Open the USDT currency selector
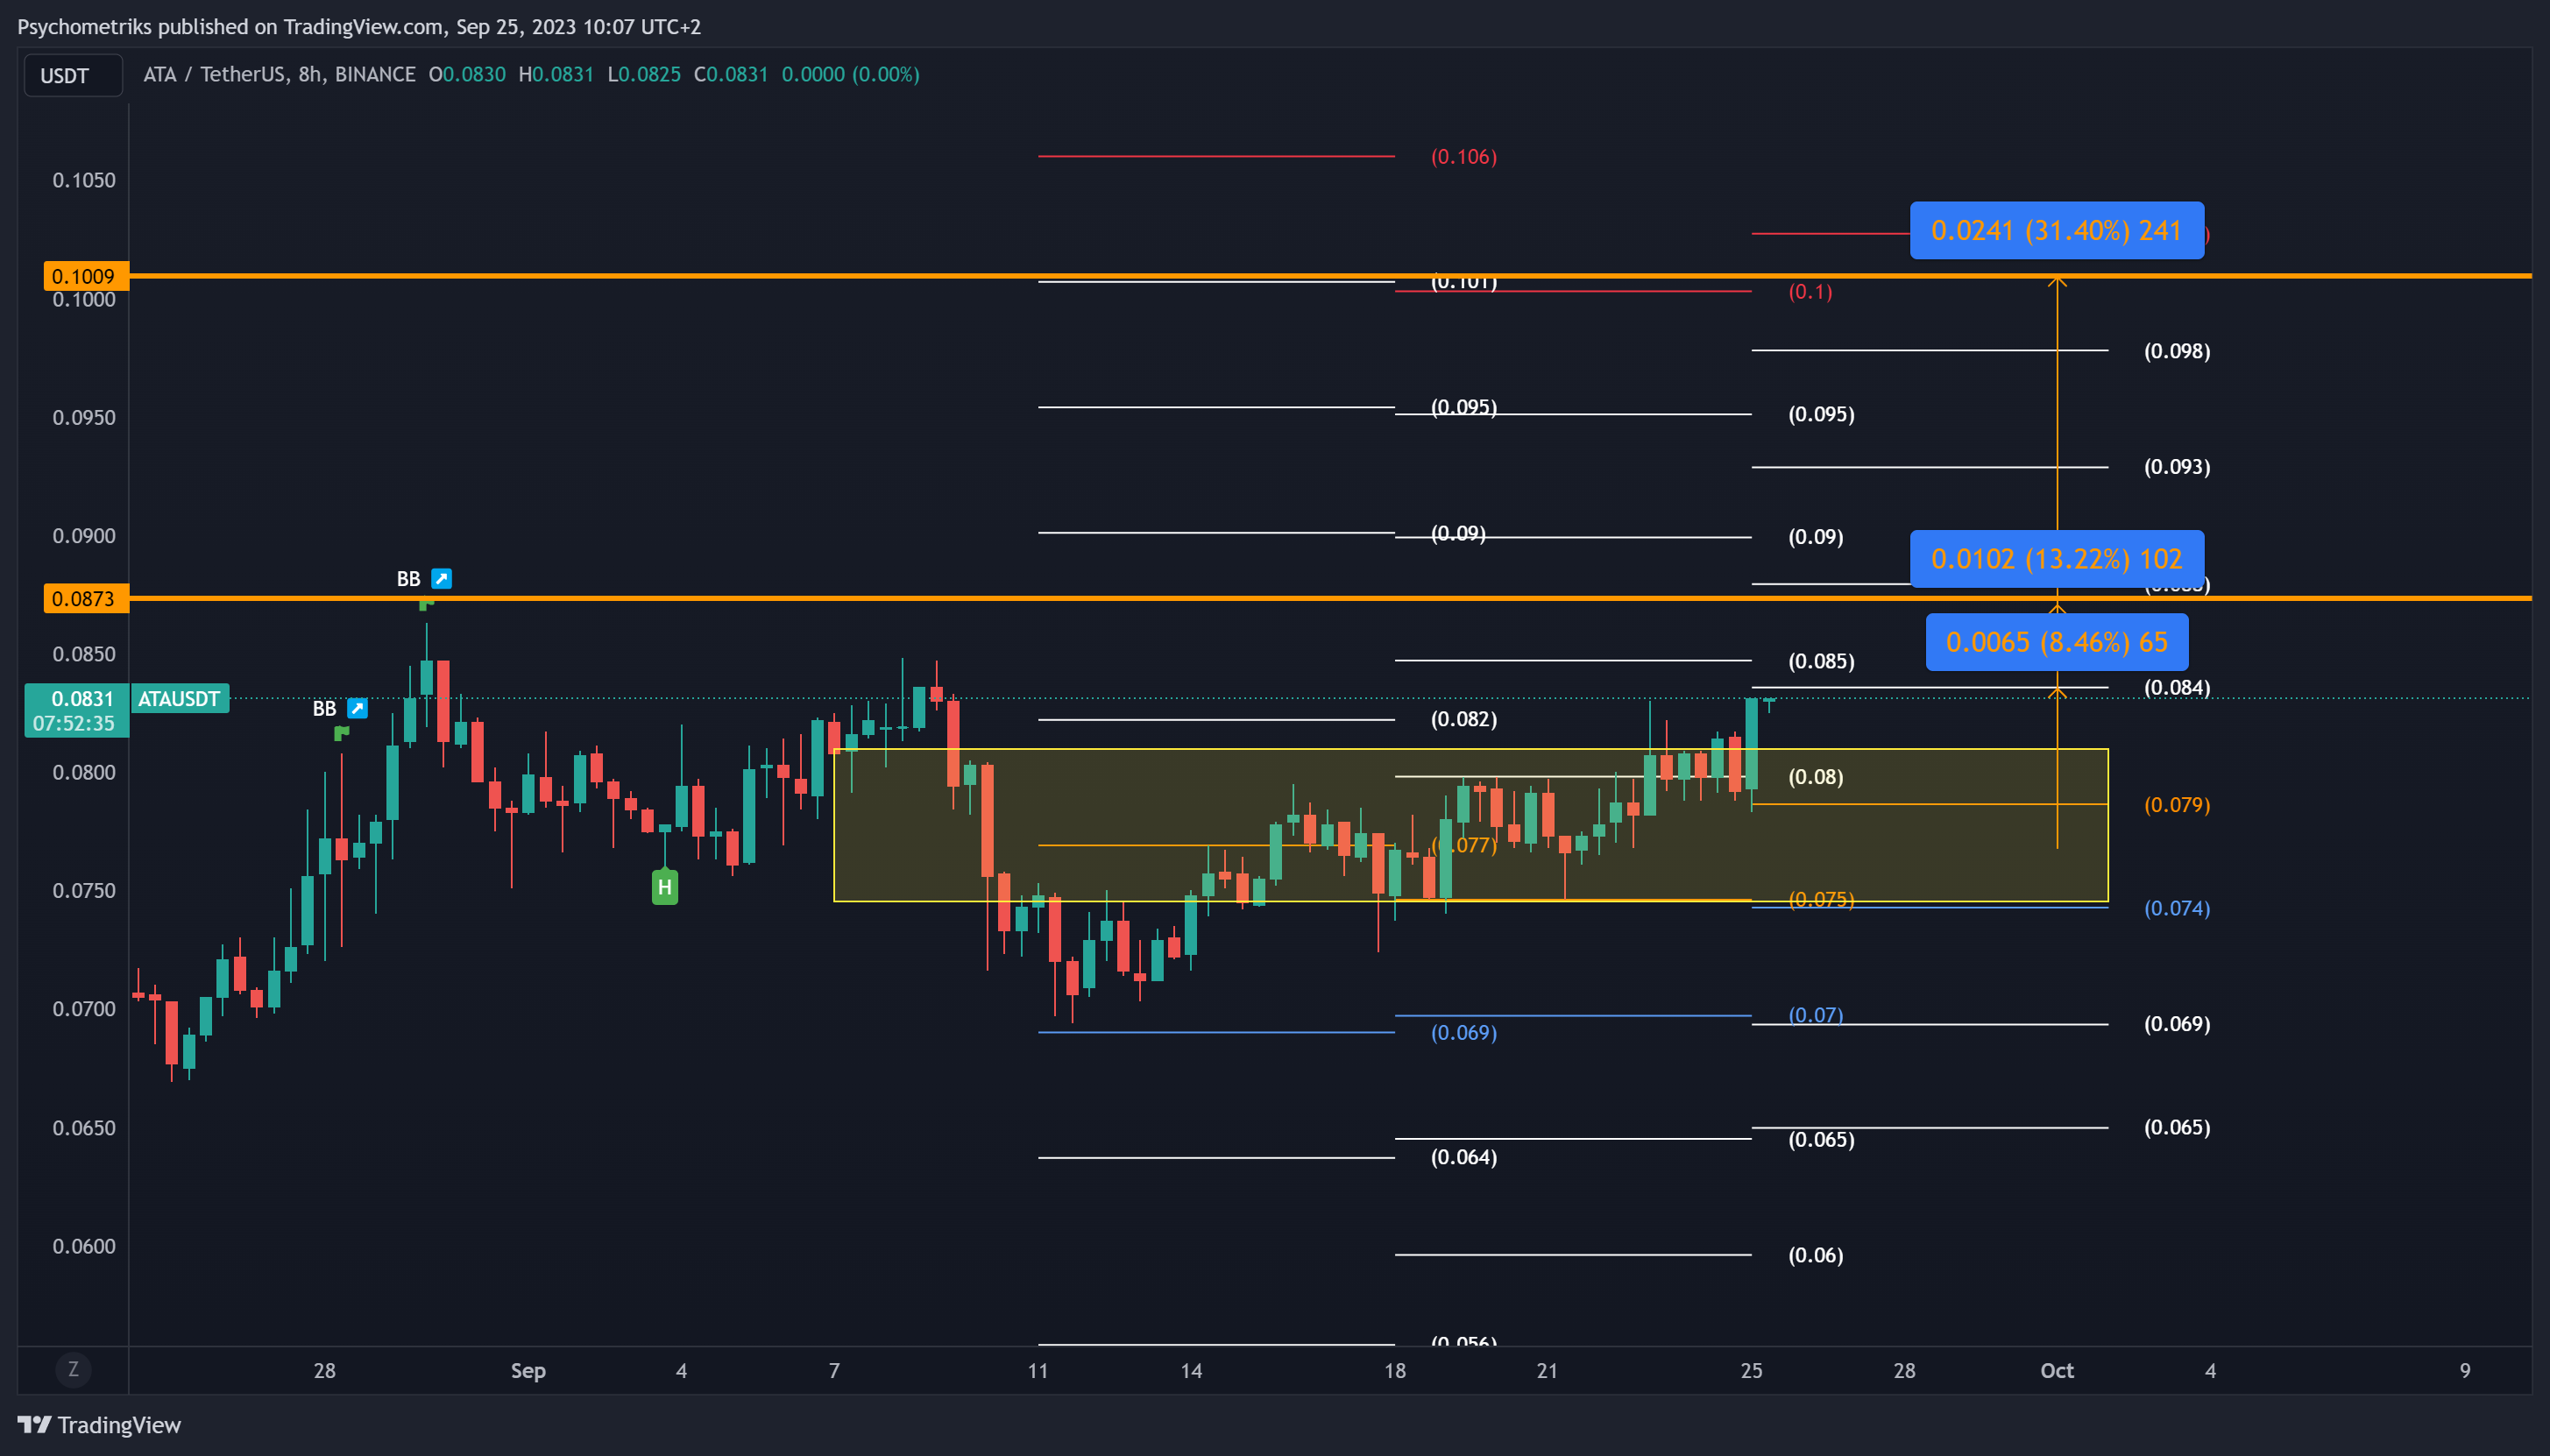This screenshot has width=2550, height=1456. 73,75
